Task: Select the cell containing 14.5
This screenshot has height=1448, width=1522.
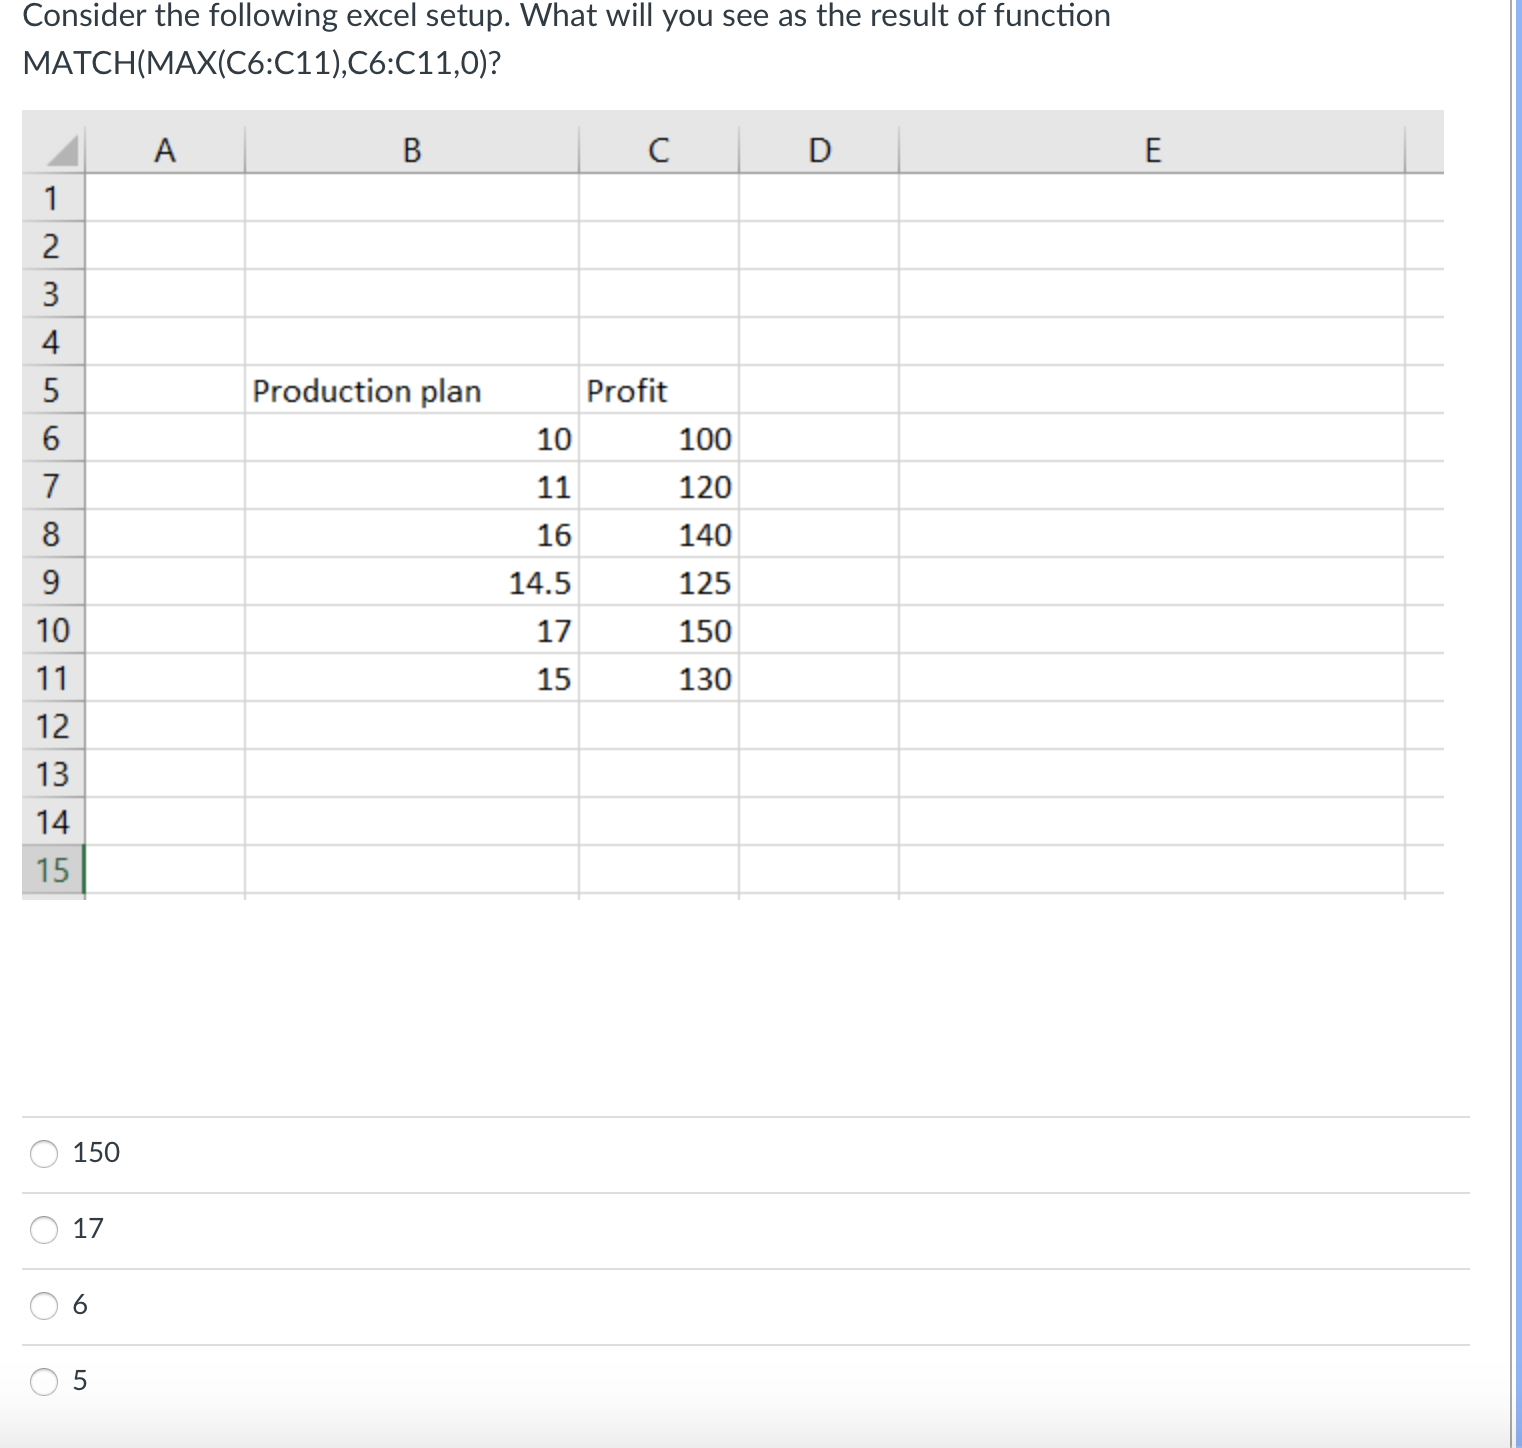Action: 500,582
